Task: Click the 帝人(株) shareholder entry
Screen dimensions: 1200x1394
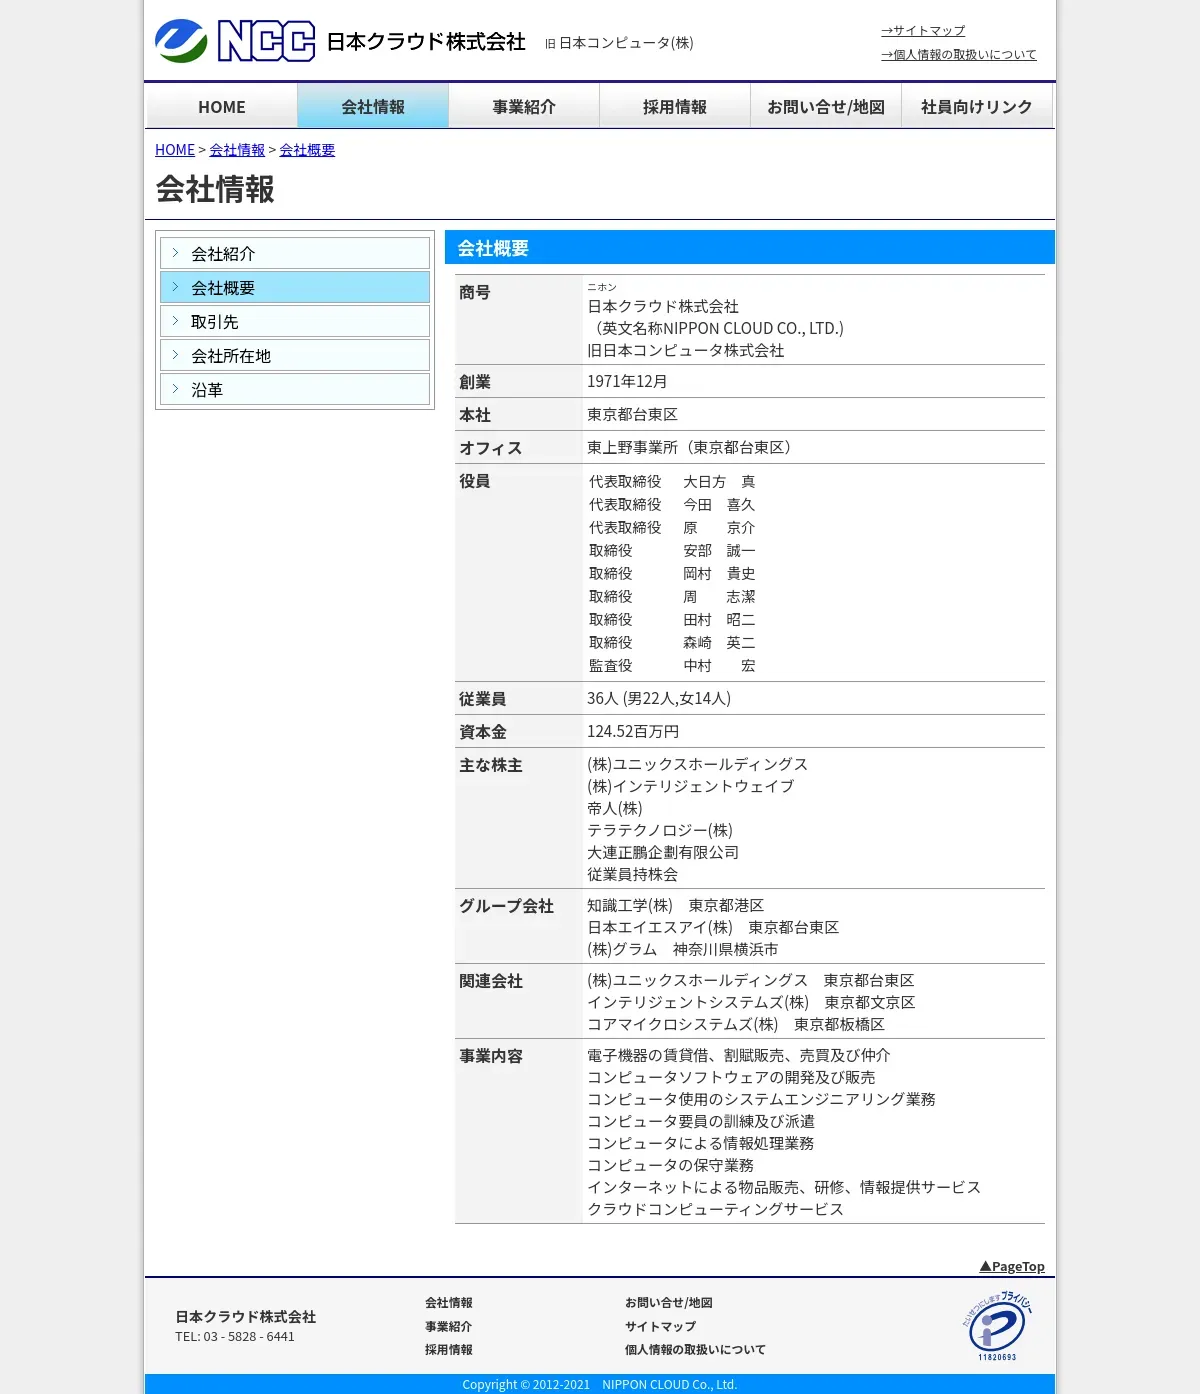Action: click(x=615, y=808)
